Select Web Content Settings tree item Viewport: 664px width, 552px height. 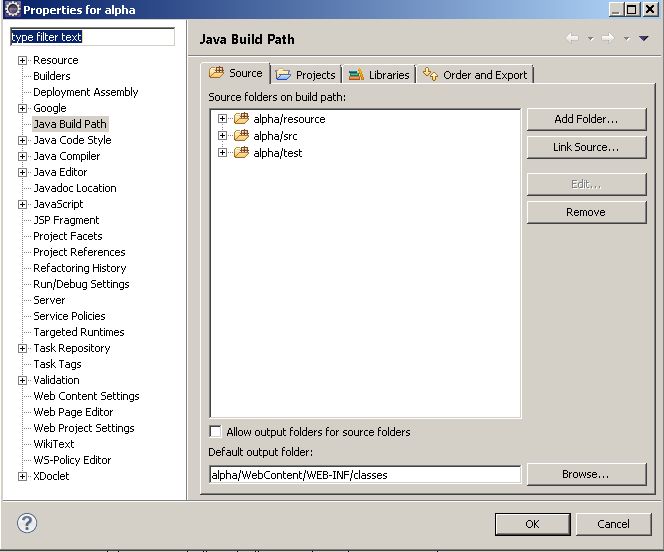point(86,396)
